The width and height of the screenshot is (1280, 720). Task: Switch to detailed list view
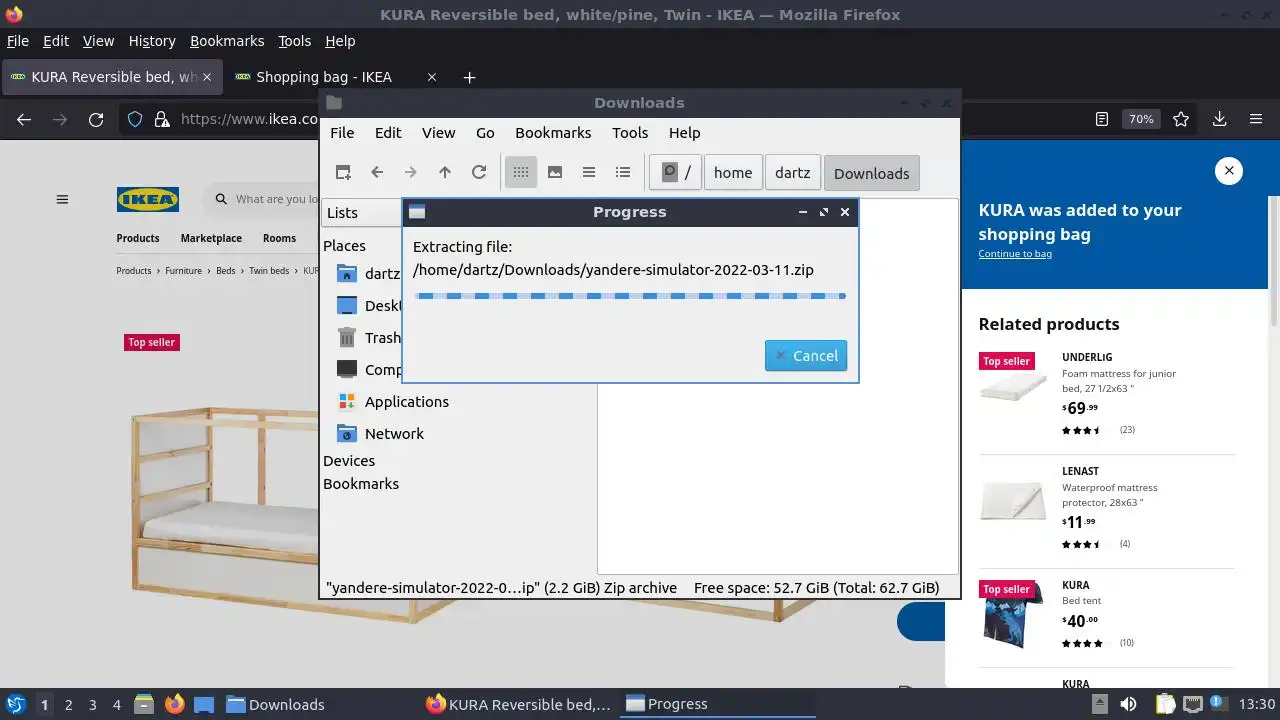pos(623,172)
